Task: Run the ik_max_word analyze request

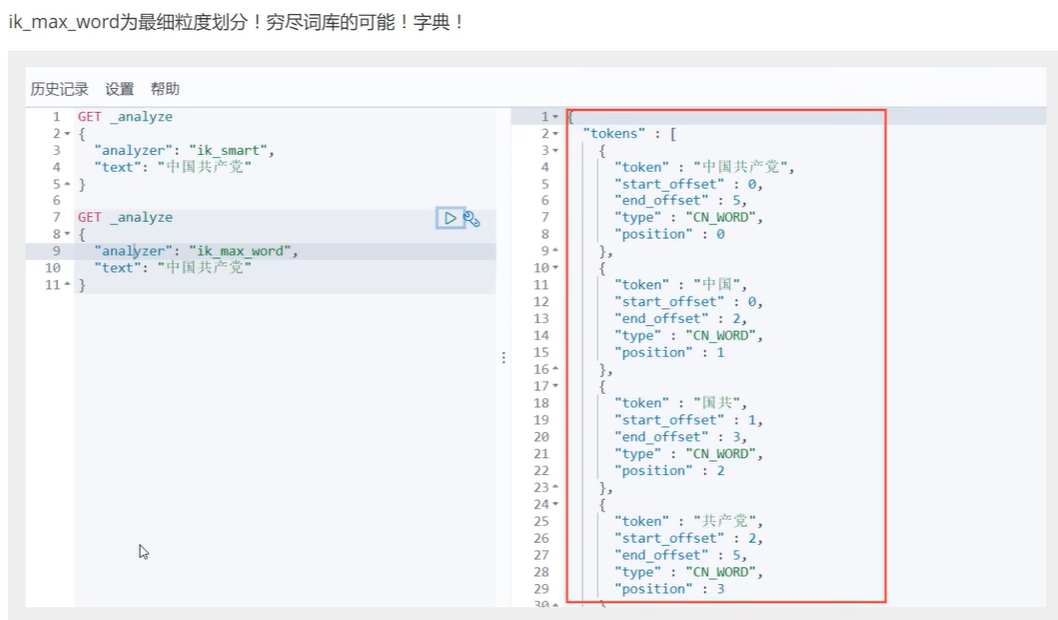Action: [449, 218]
